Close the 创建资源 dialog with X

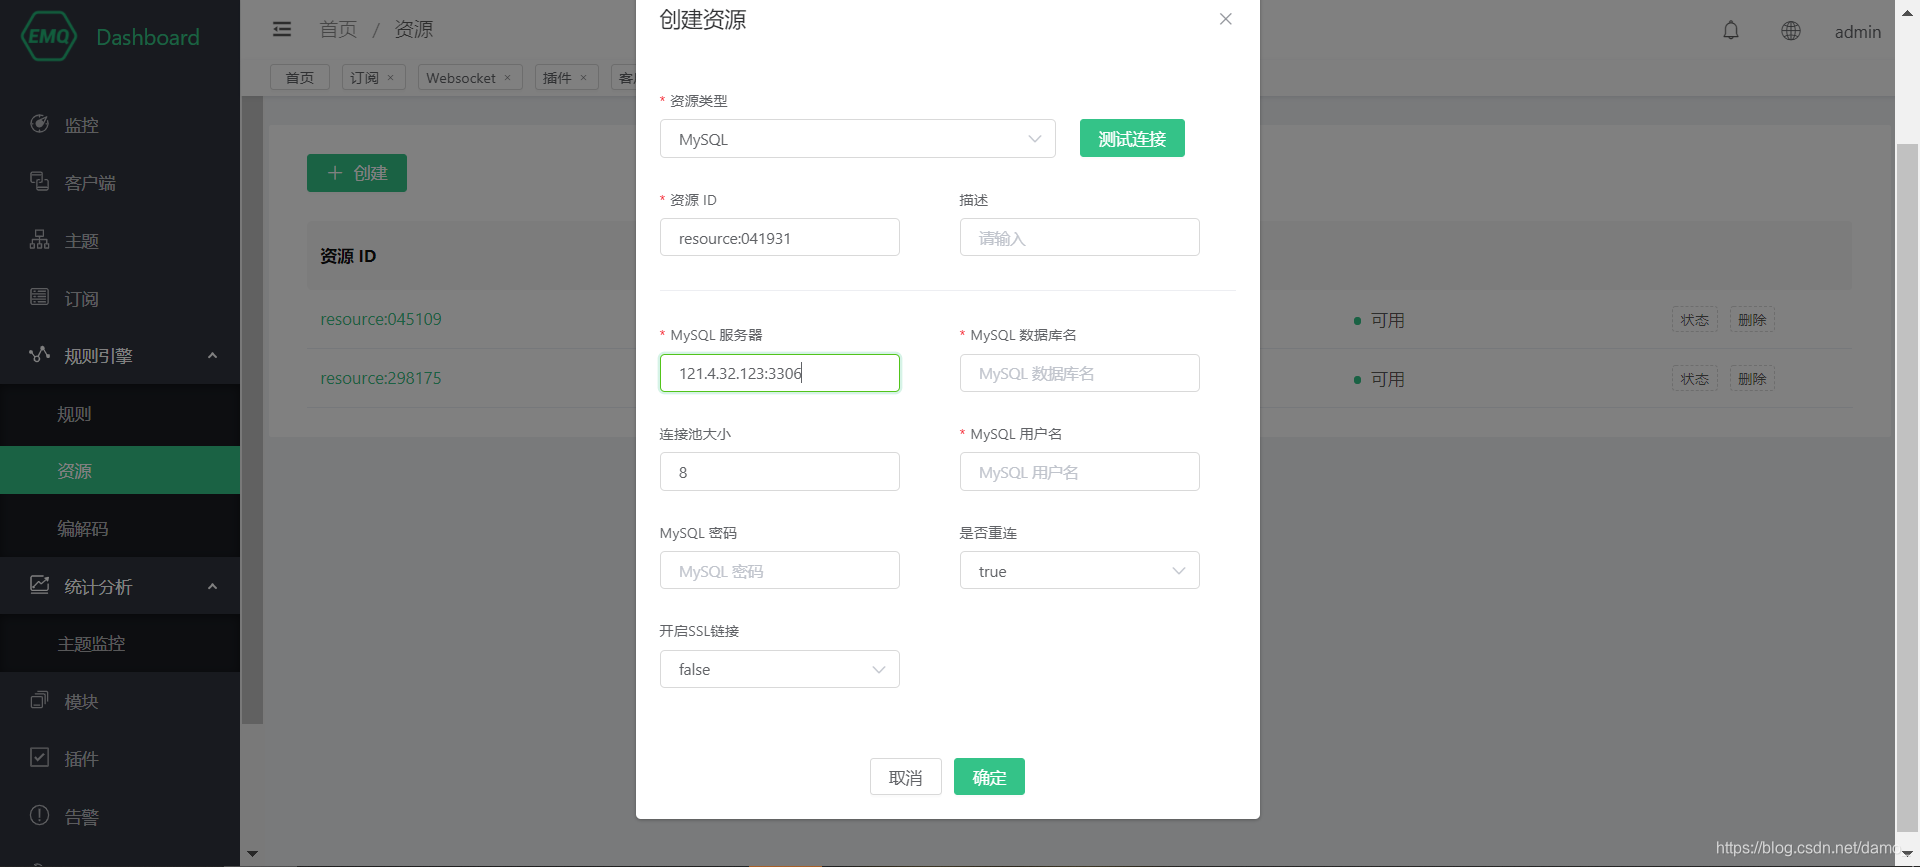1226,19
